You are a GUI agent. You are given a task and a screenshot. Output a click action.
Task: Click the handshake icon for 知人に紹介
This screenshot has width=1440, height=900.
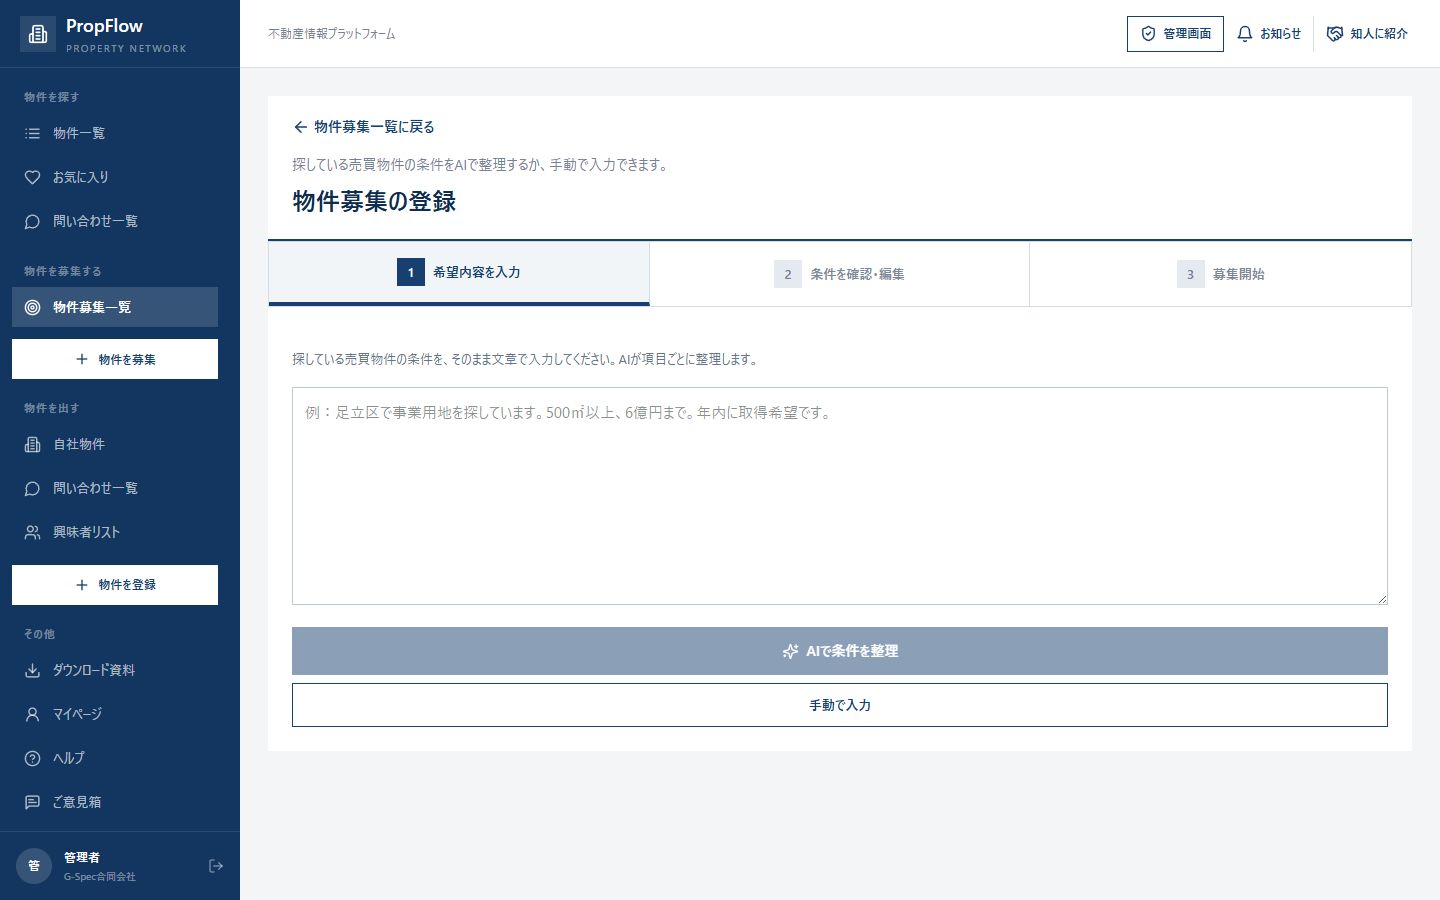point(1335,34)
